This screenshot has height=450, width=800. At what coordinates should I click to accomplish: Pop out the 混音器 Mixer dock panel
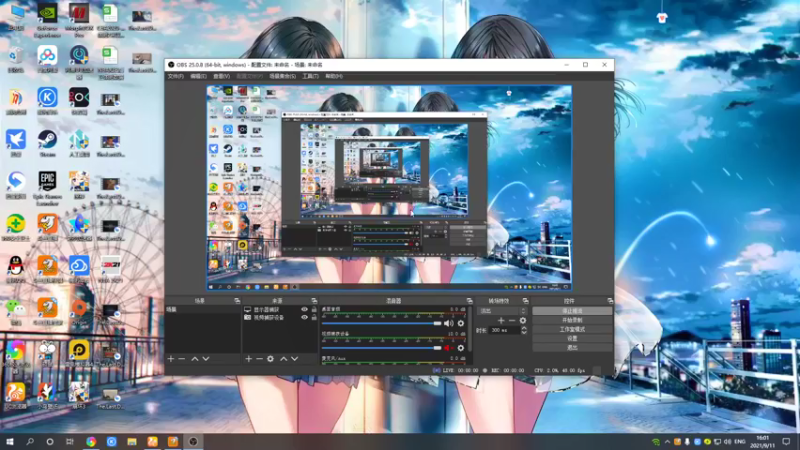[469, 301]
